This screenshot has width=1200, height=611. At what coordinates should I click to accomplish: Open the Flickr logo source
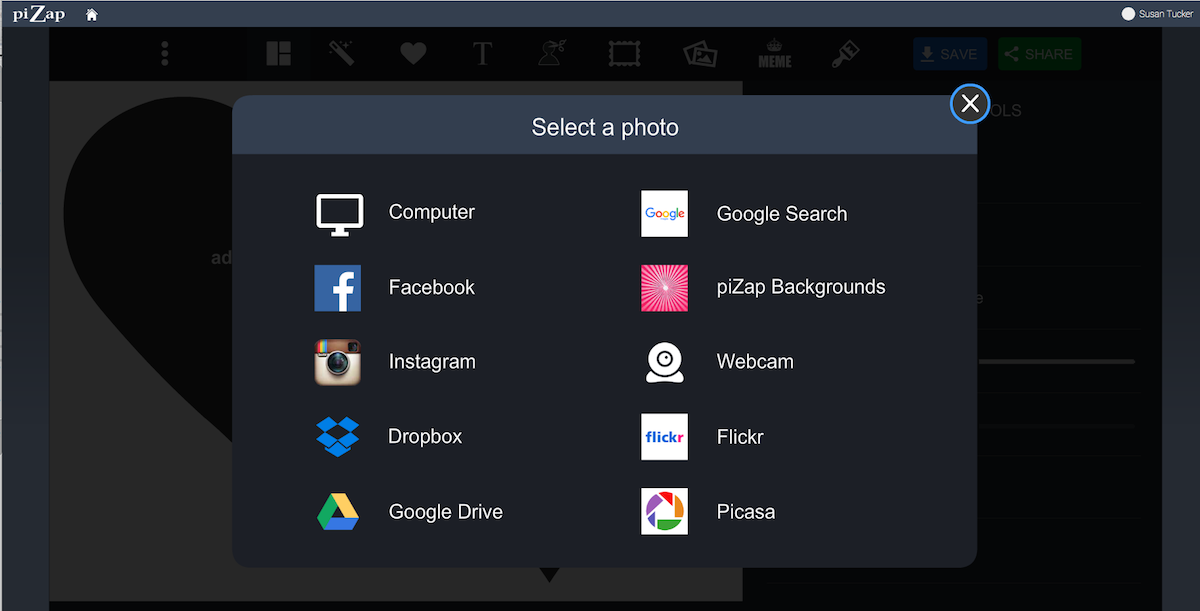point(664,437)
